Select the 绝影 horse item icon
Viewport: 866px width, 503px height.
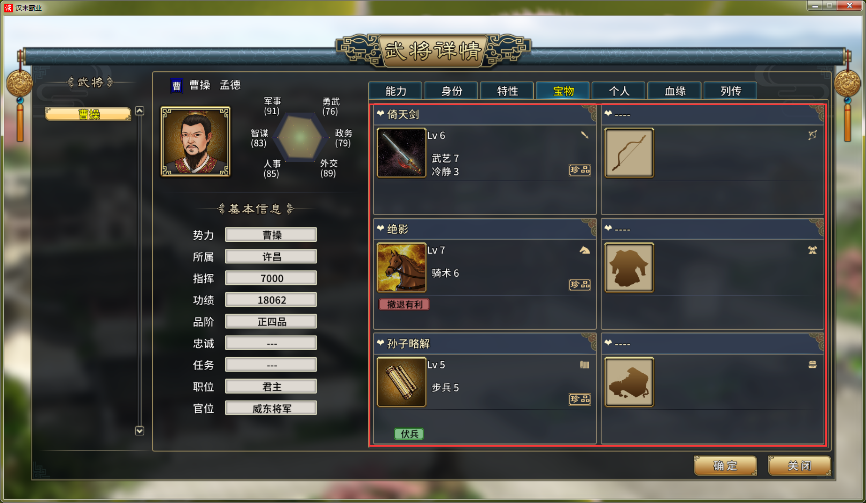(x=401, y=268)
